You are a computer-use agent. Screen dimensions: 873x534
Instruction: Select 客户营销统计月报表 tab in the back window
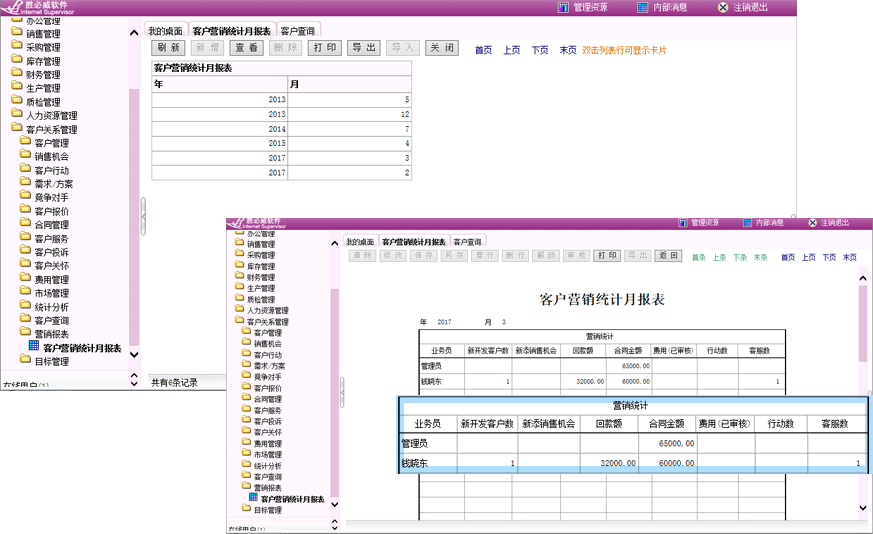tap(232, 31)
